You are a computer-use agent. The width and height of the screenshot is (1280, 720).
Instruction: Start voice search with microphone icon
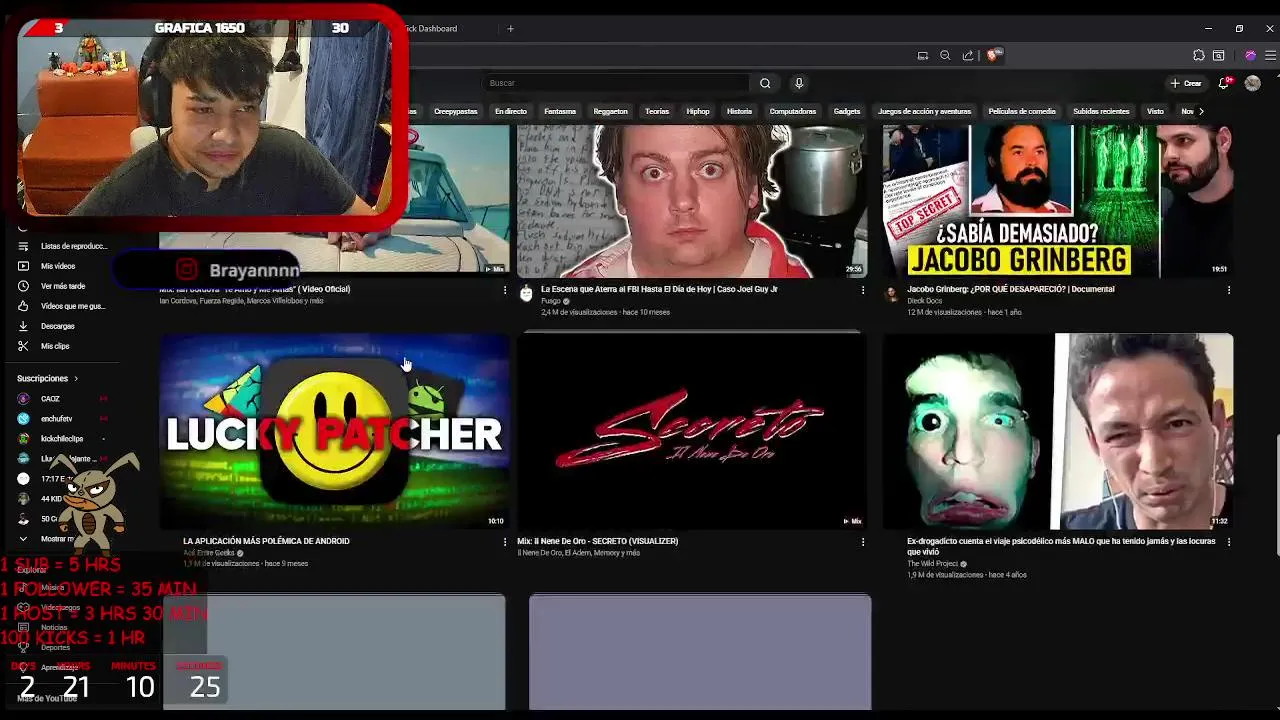[x=798, y=83]
